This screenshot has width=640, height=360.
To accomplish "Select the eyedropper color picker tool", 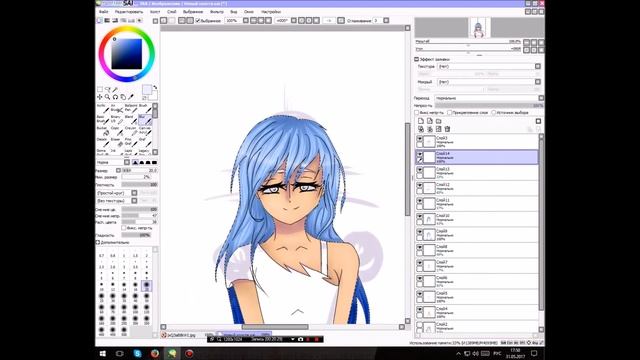I will (x=131, y=97).
